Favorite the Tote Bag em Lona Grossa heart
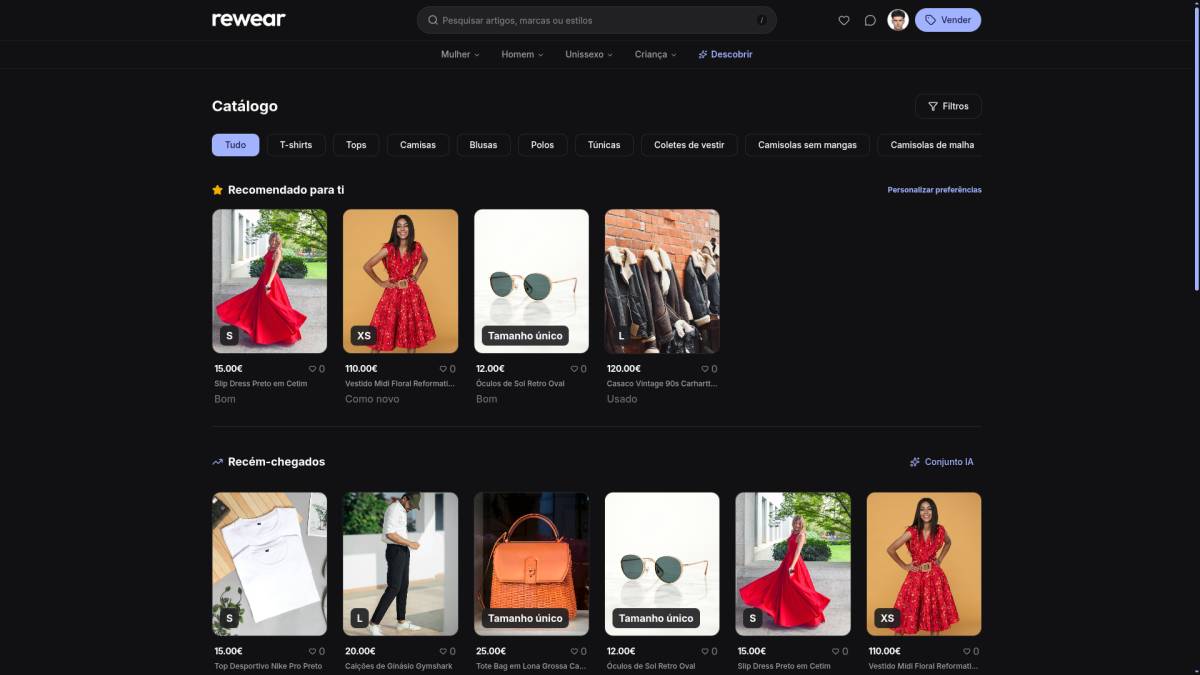This screenshot has height=675, width=1200. click(573, 651)
